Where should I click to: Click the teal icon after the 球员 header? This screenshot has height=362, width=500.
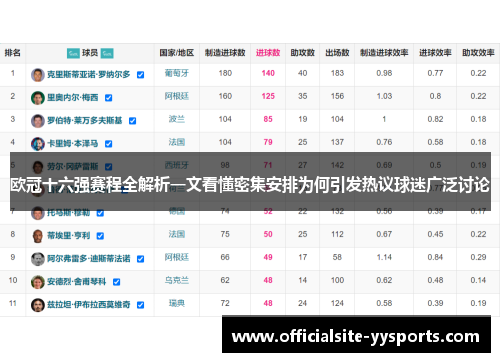[107, 53]
